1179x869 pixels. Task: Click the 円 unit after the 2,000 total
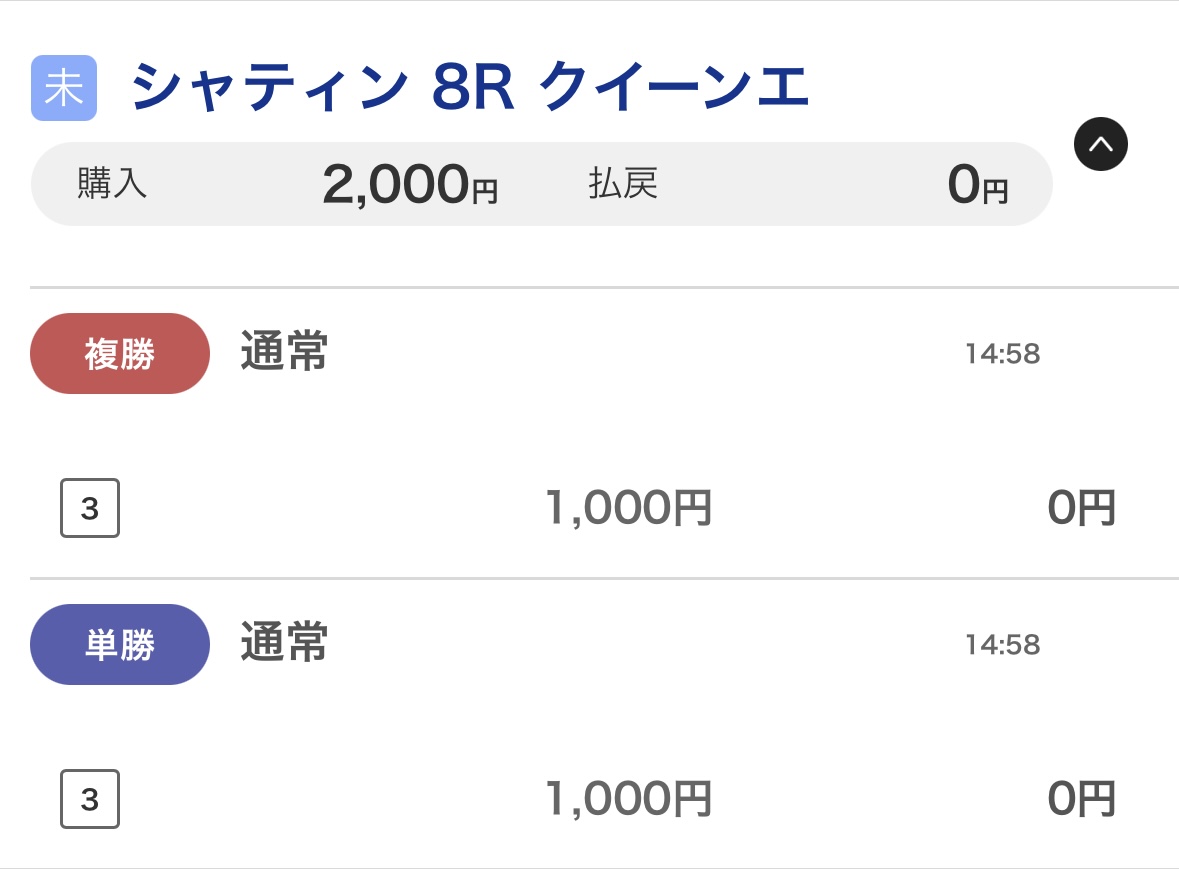[x=485, y=192]
